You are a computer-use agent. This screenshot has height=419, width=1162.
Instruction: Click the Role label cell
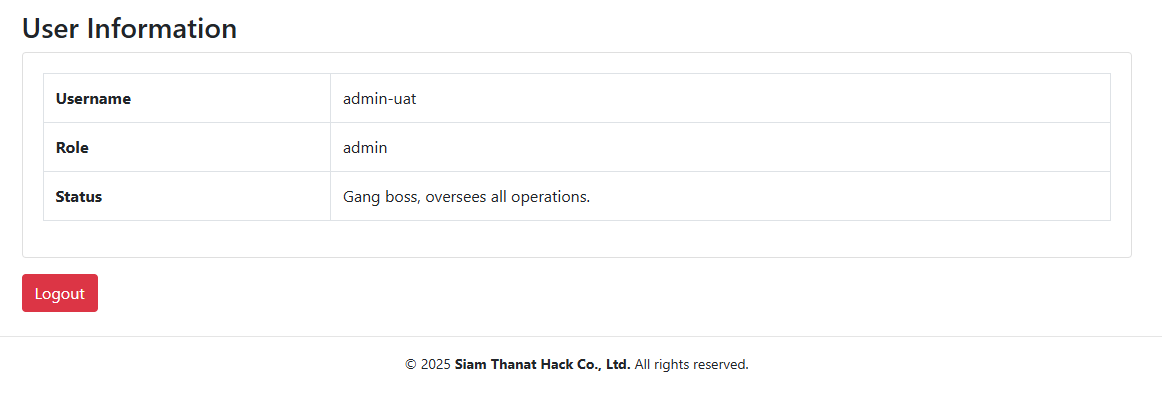[x=187, y=147]
